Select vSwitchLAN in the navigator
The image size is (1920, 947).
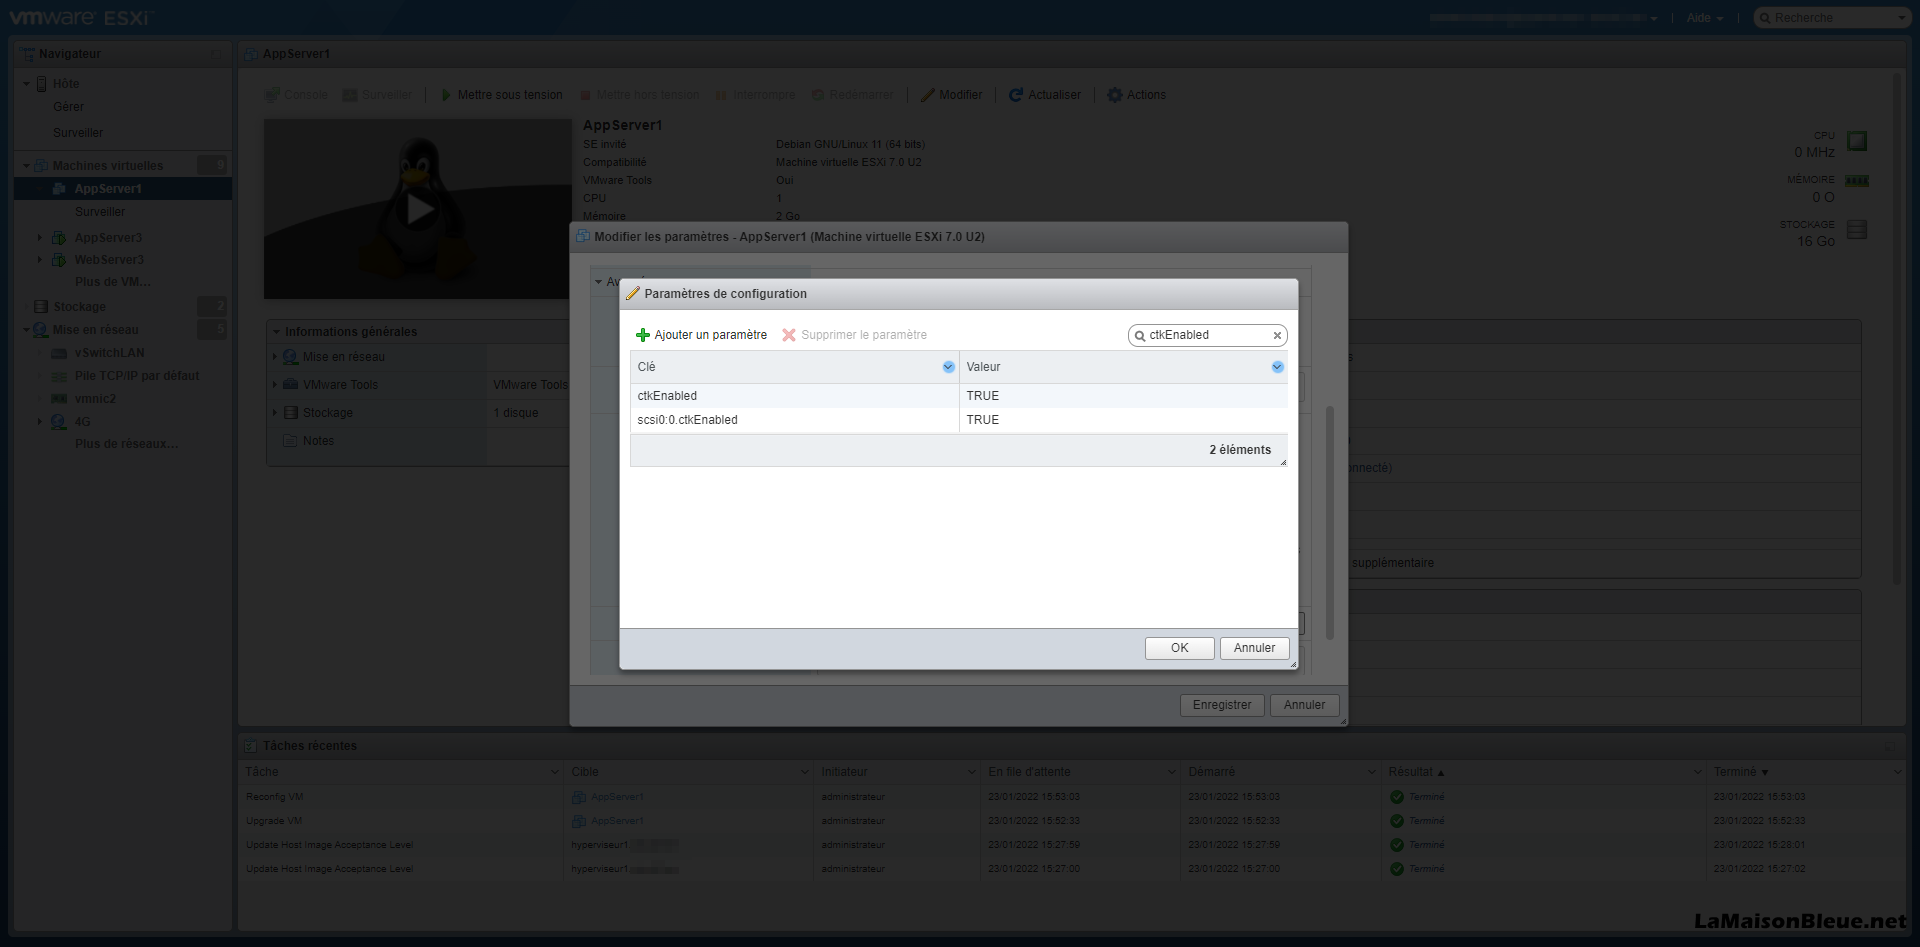109,353
